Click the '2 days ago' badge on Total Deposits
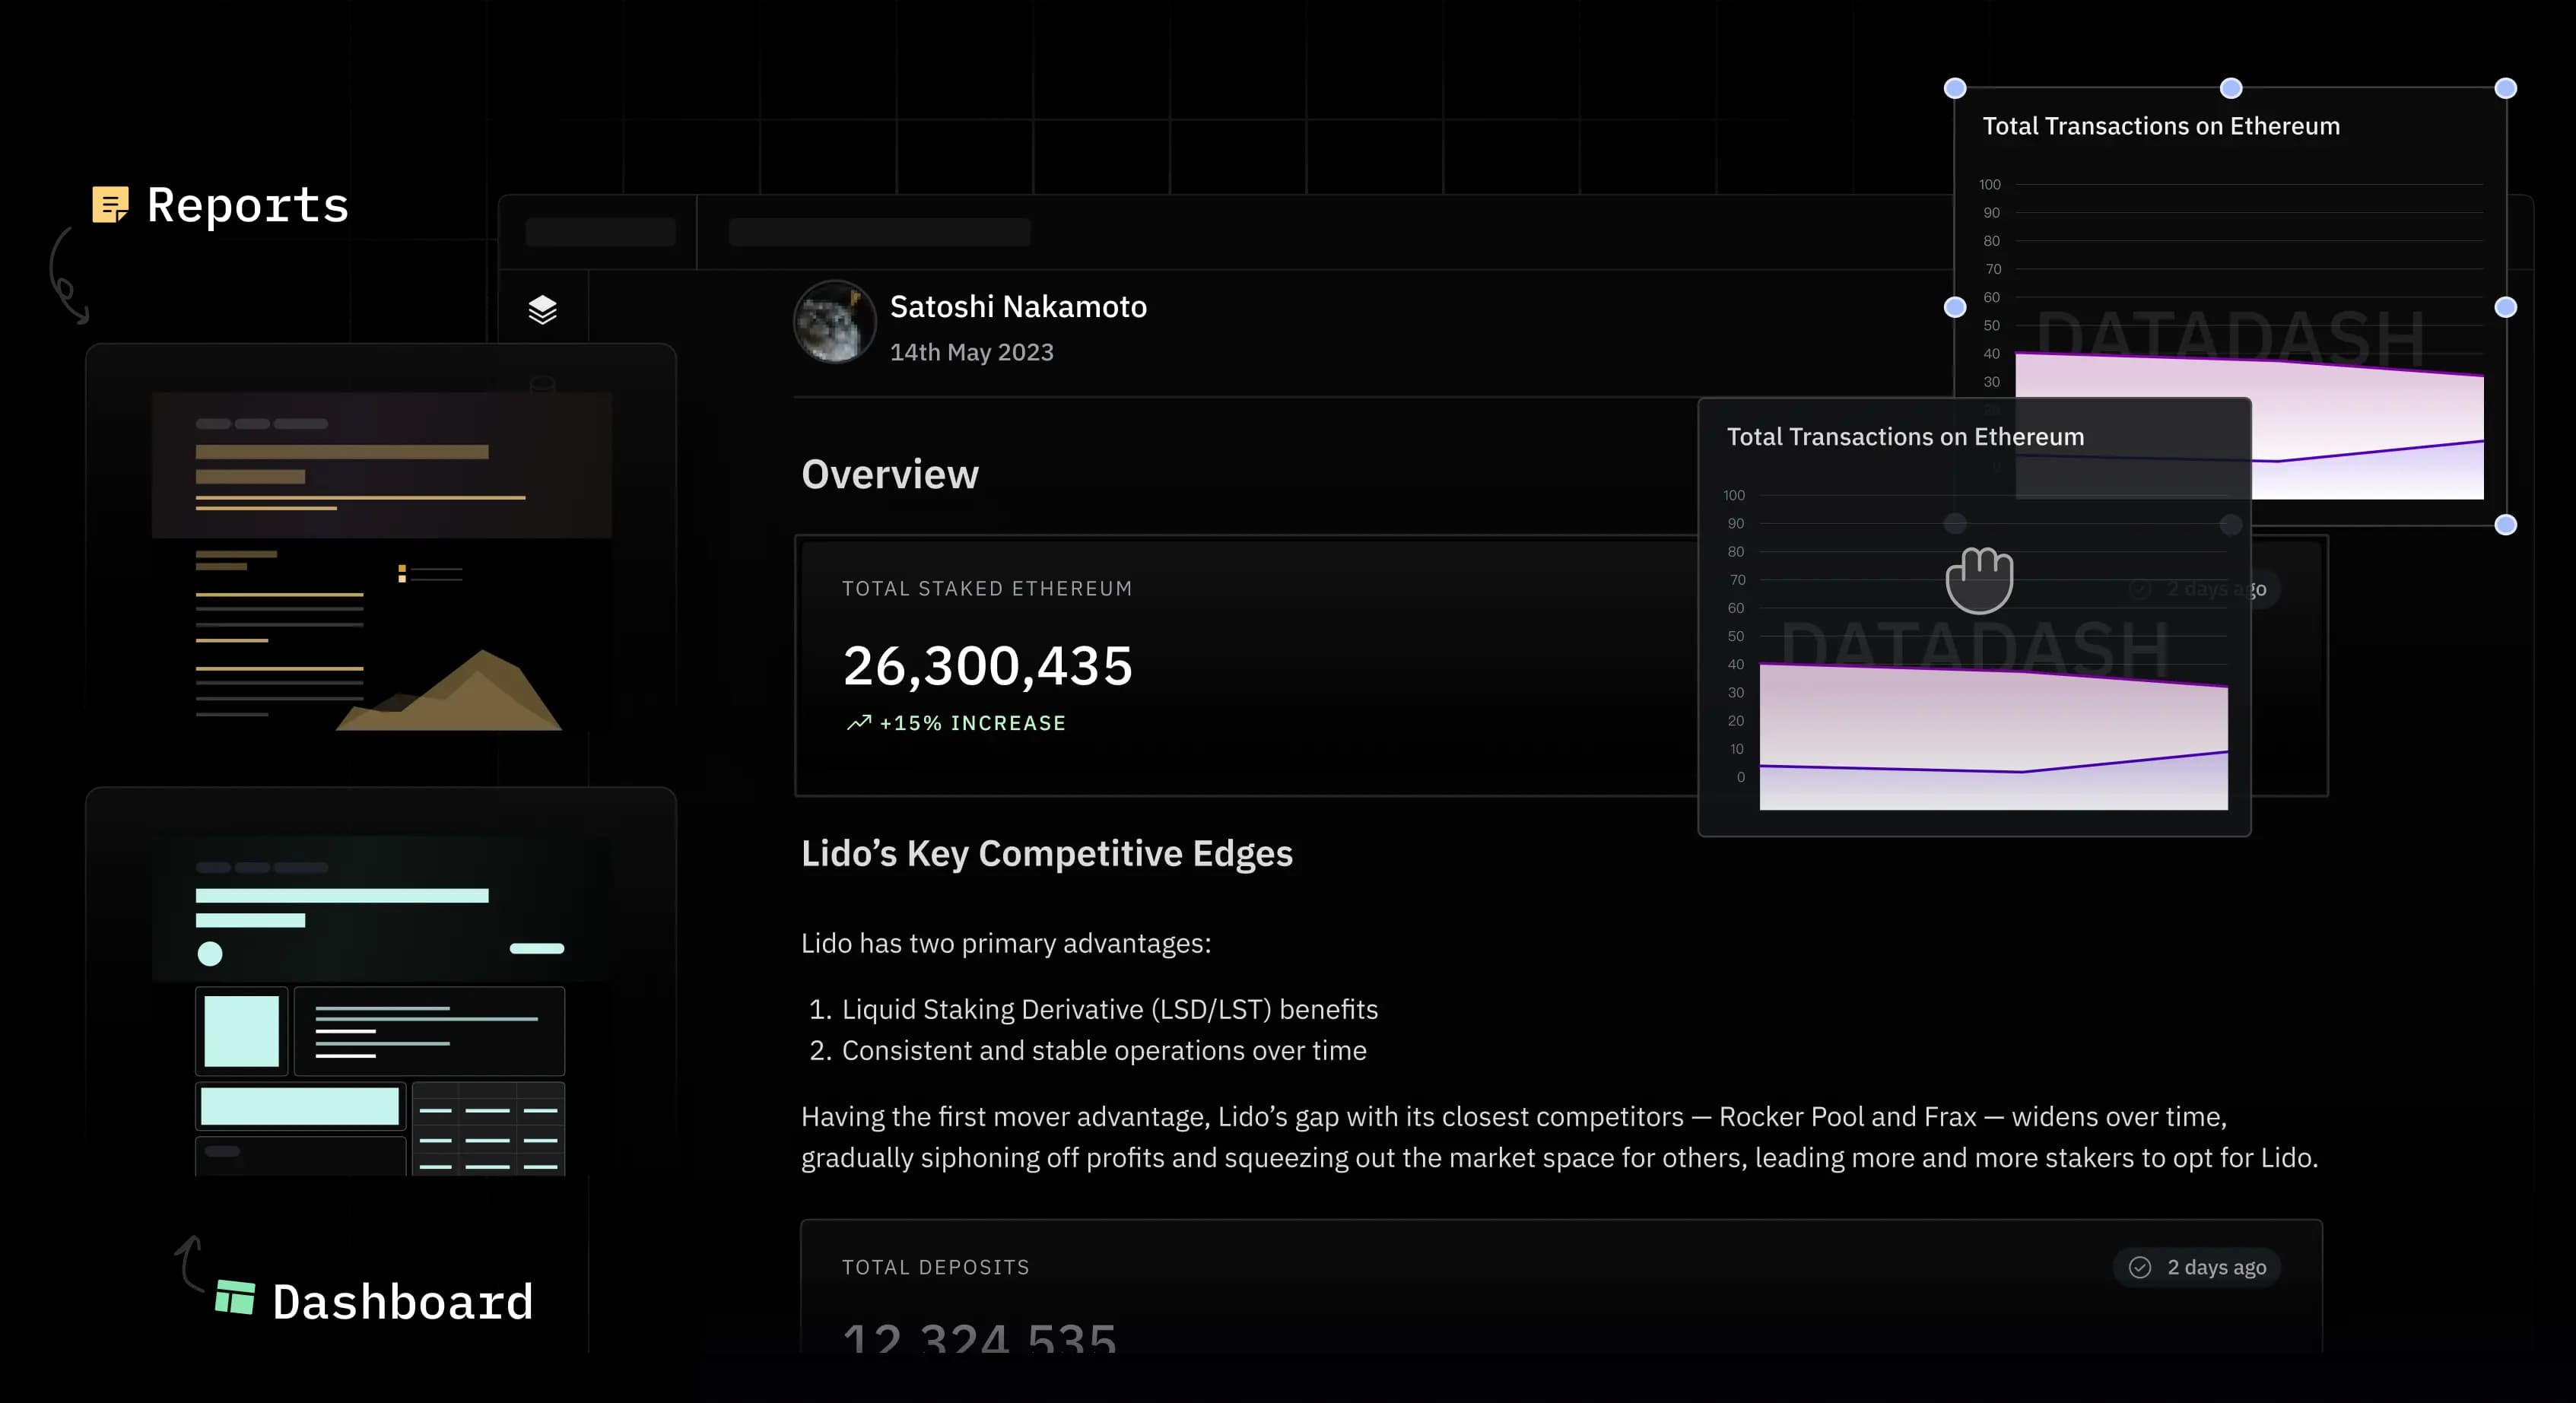Image resolution: width=2576 pixels, height=1403 pixels. click(x=2196, y=1267)
